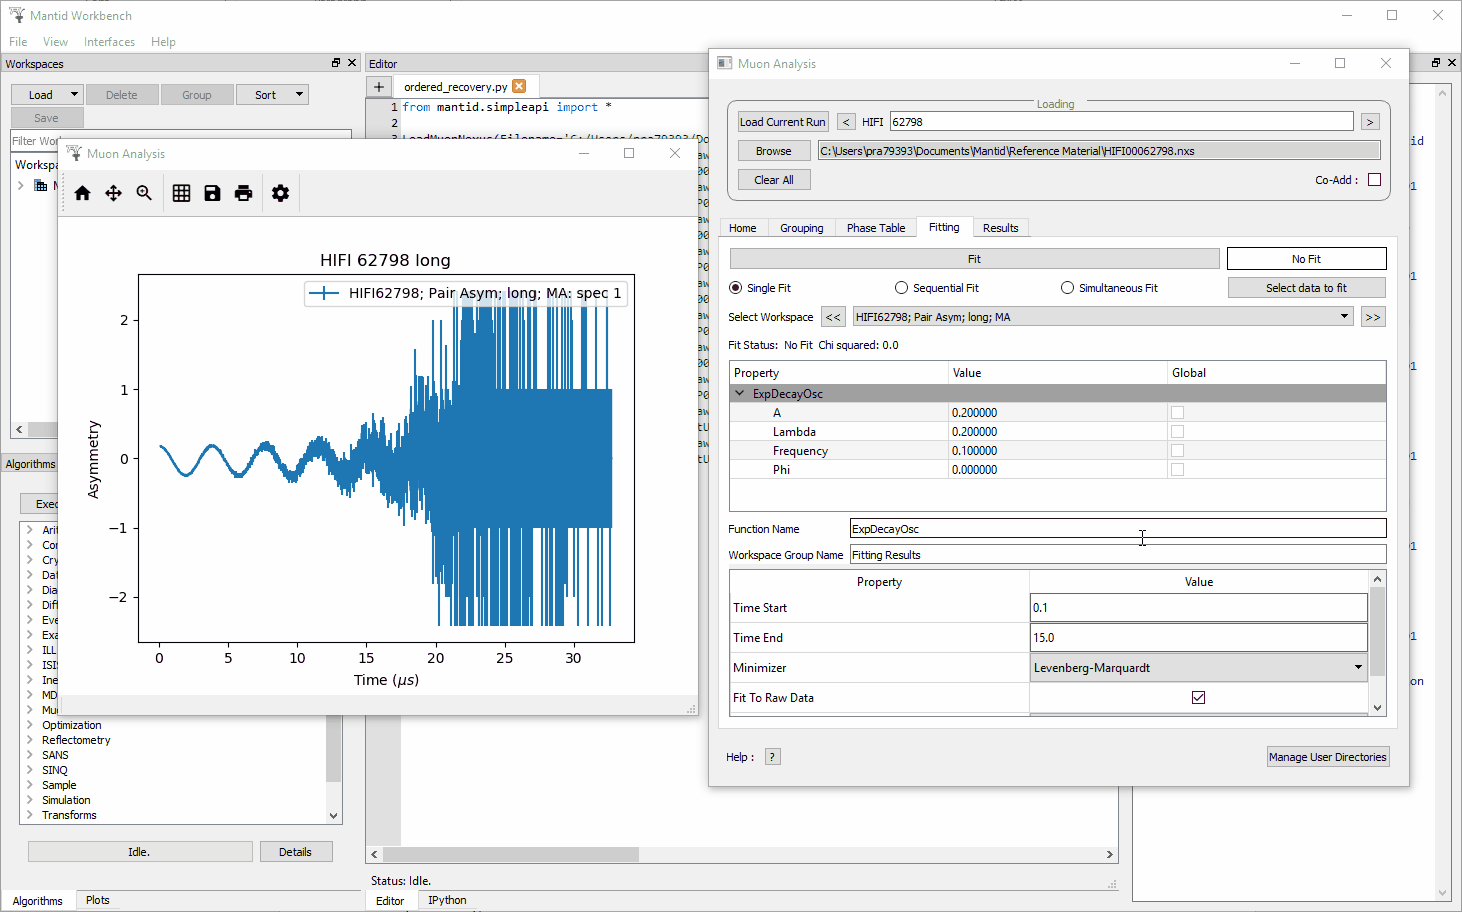
Task: Enable the Co-Add checkbox
Action: tap(1374, 180)
